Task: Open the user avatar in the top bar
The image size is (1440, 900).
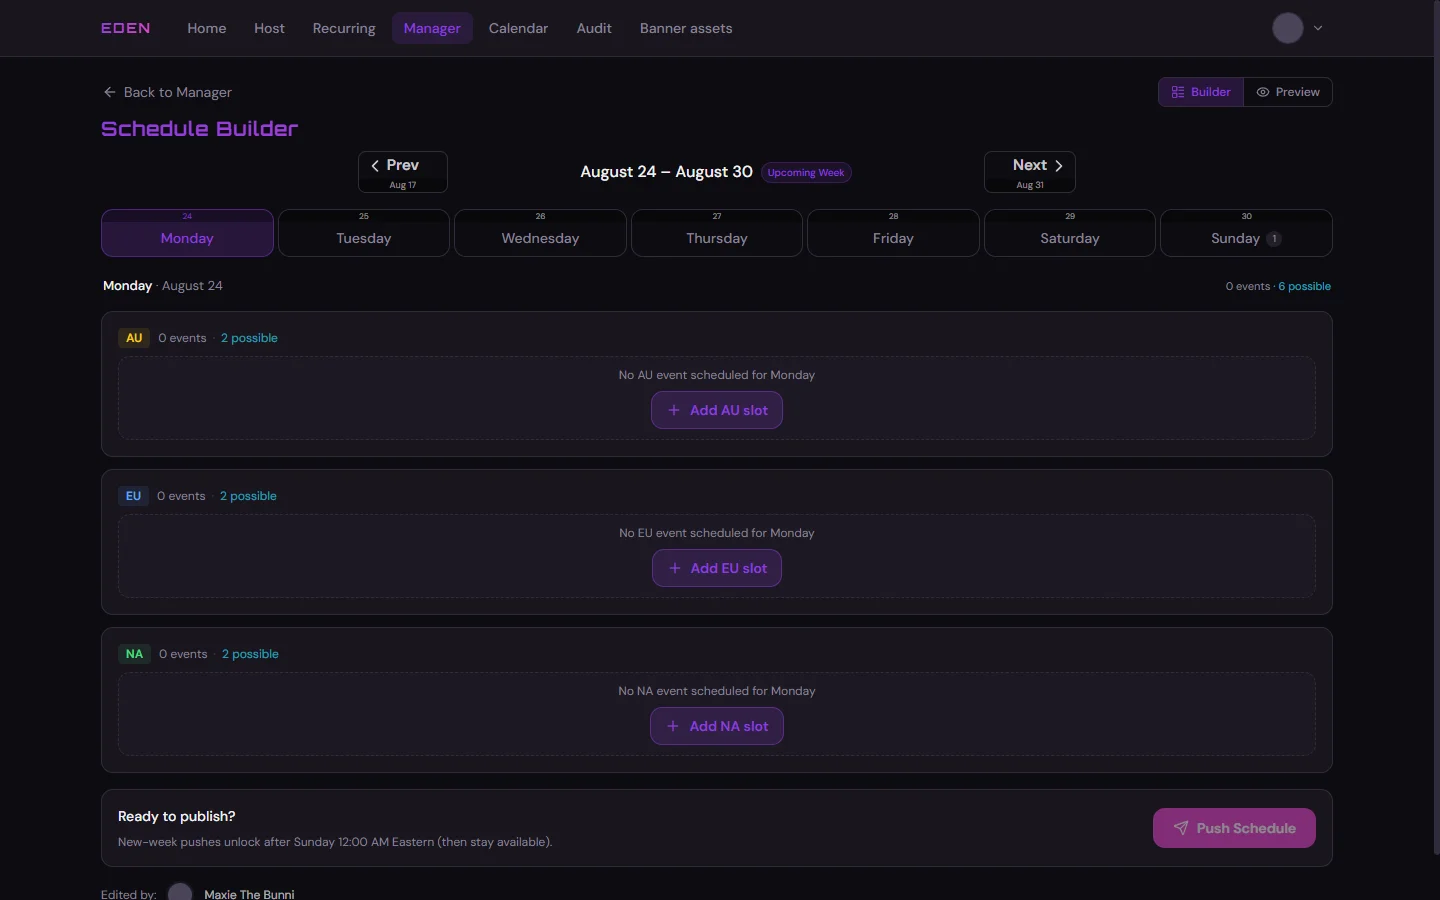Action: (1287, 28)
